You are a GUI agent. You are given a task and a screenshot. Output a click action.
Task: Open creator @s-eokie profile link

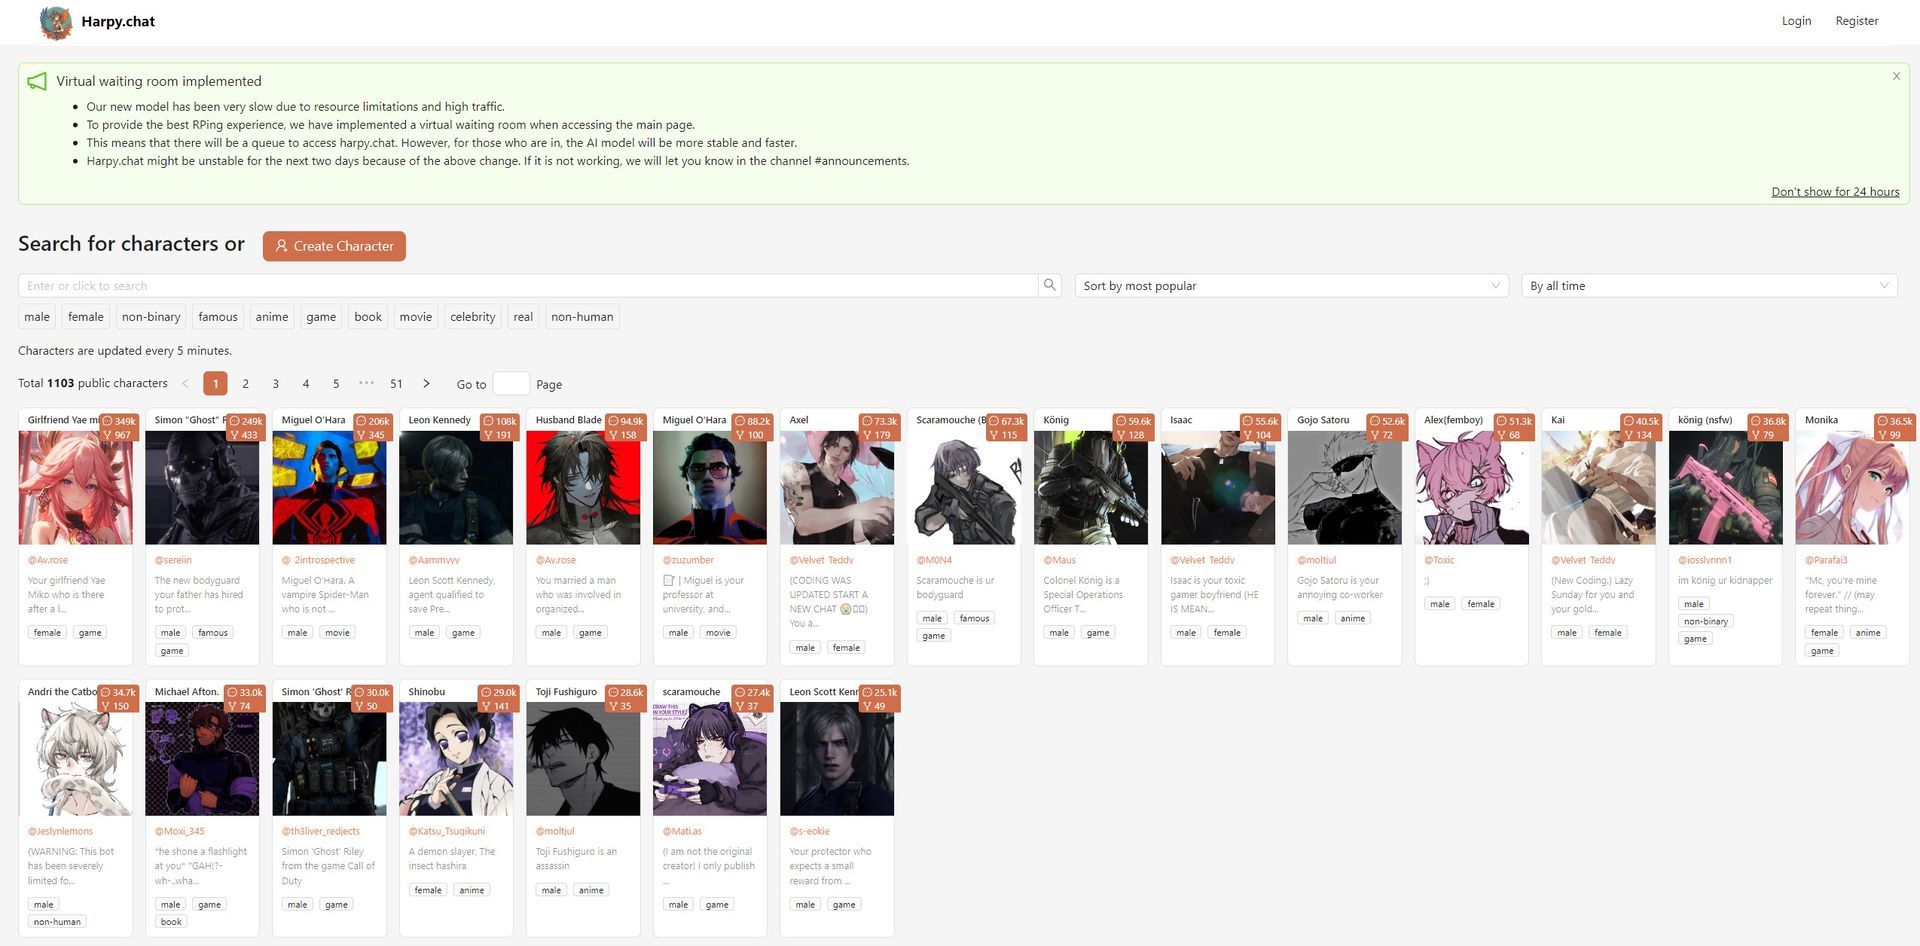[809, 831]
